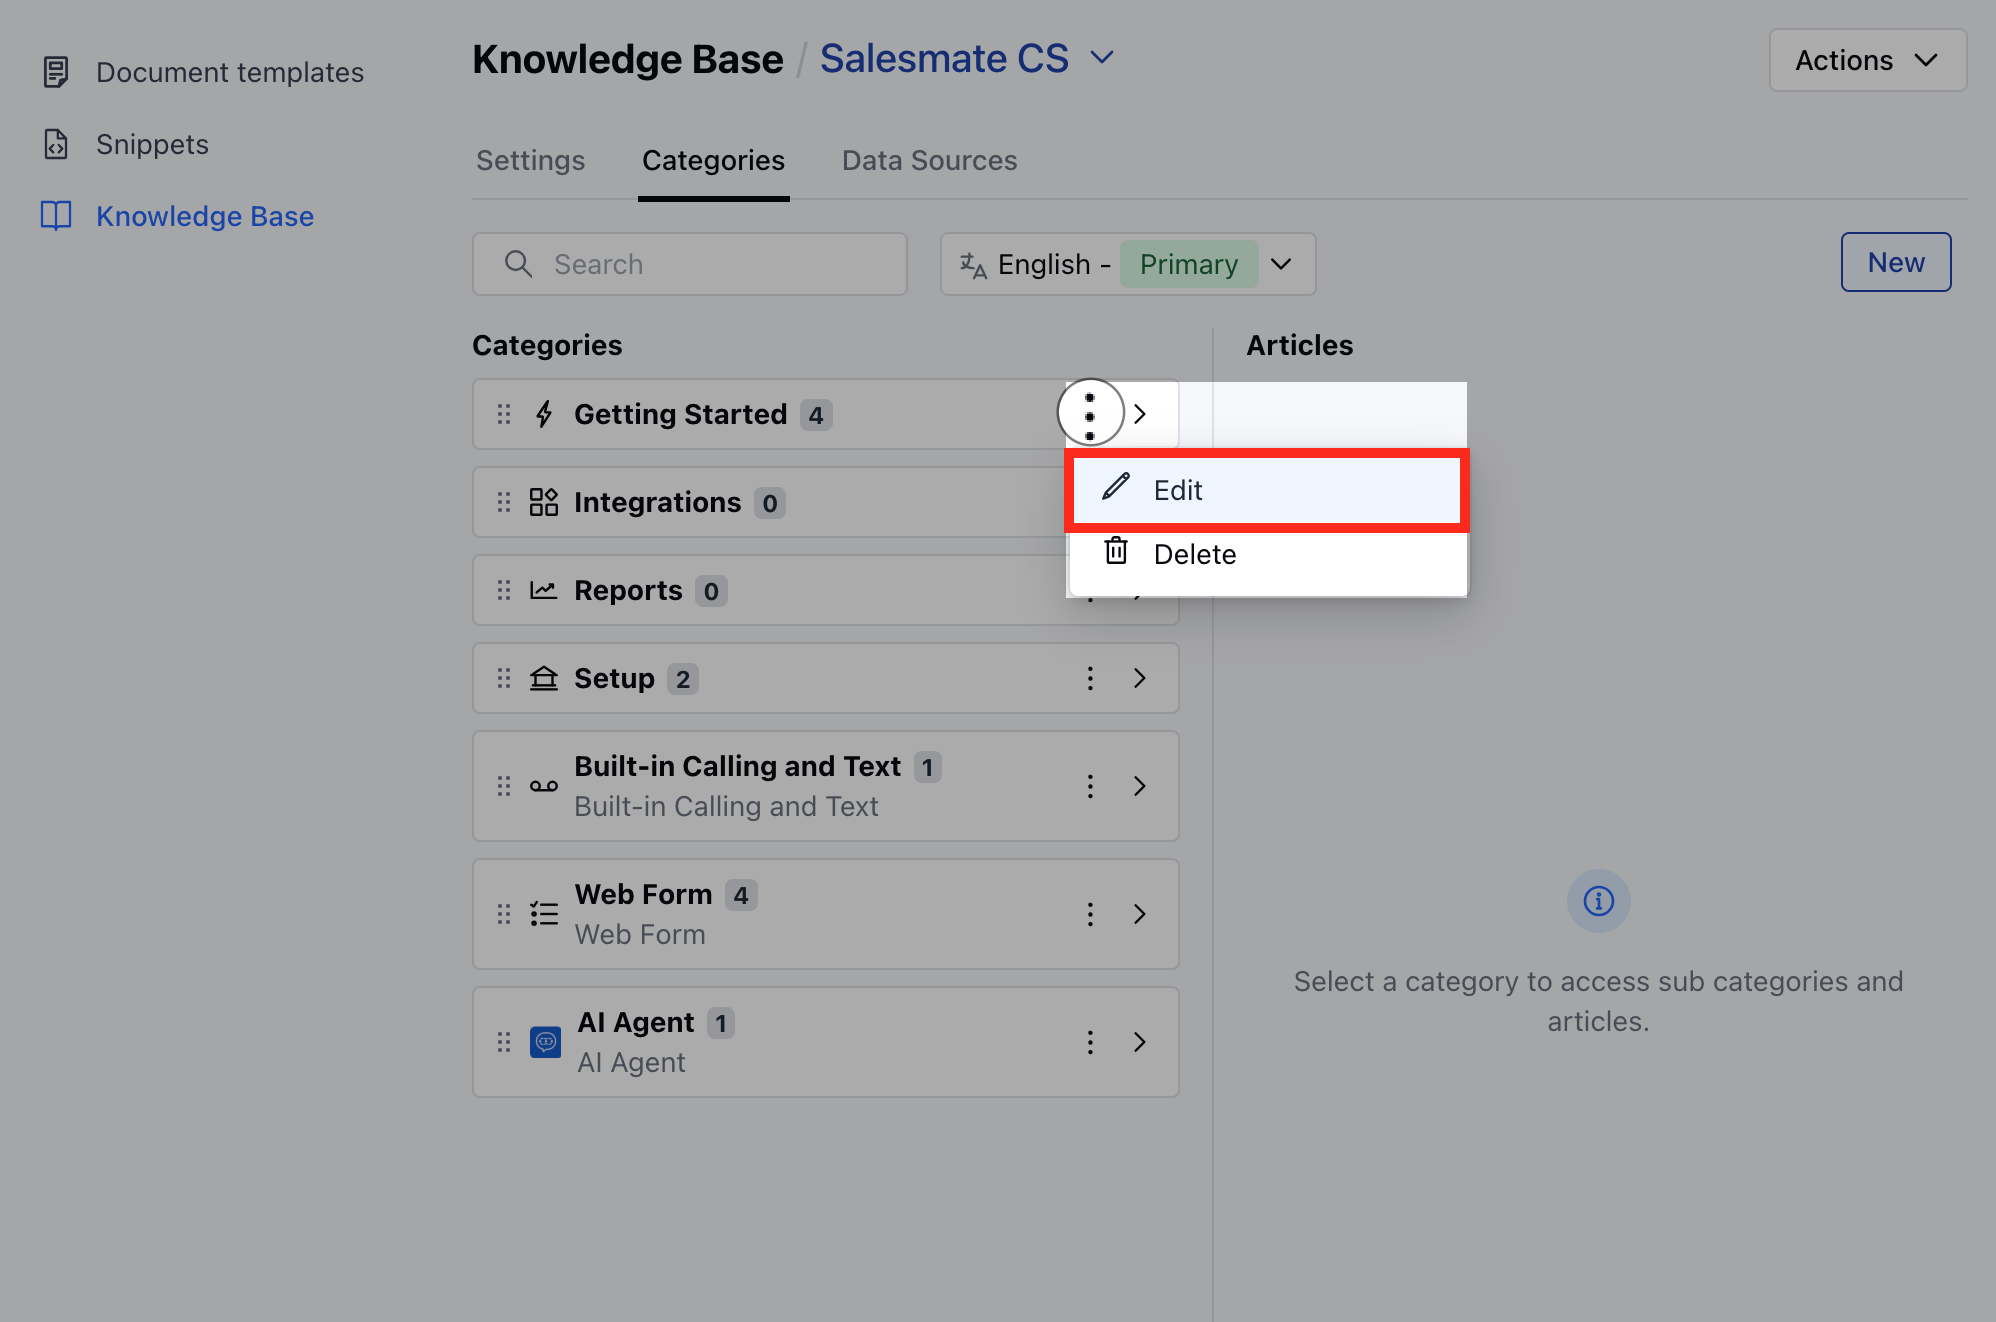Switch to the Data Sources tab

click(929, 161)
